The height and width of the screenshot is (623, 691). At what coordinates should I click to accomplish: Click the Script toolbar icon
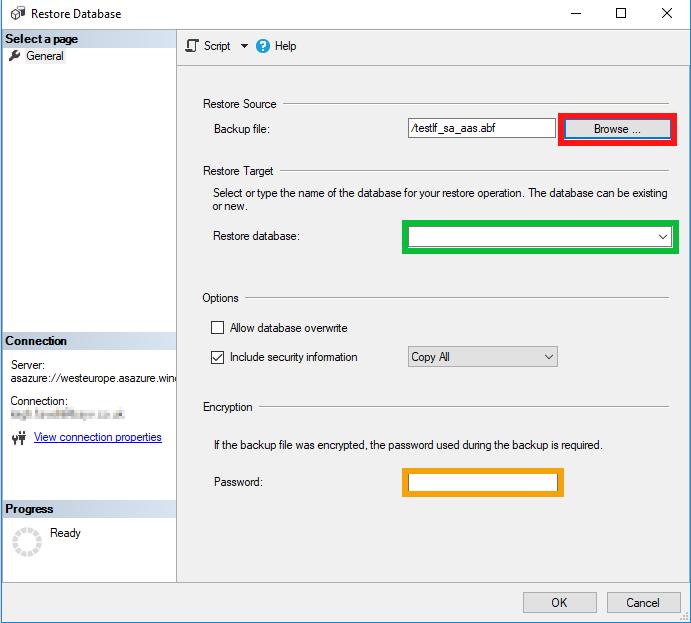click(x=193, y=46)
